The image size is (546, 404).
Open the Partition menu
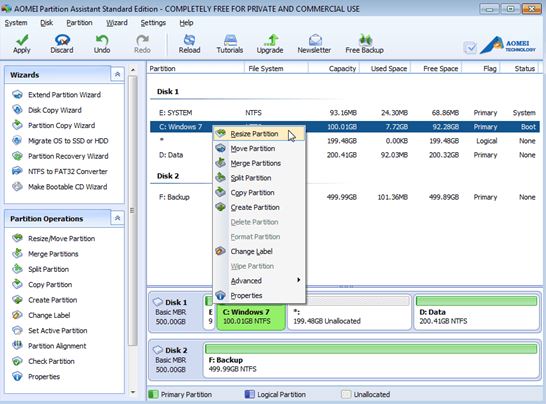(79, 23)
